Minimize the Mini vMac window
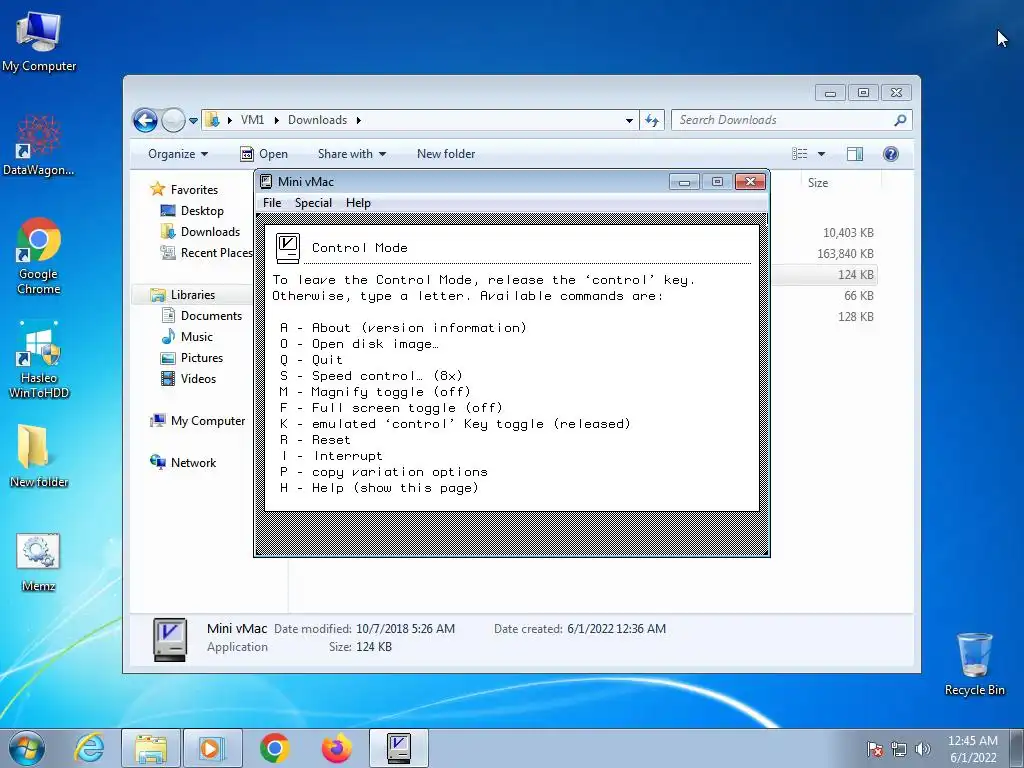 (684, 182)
